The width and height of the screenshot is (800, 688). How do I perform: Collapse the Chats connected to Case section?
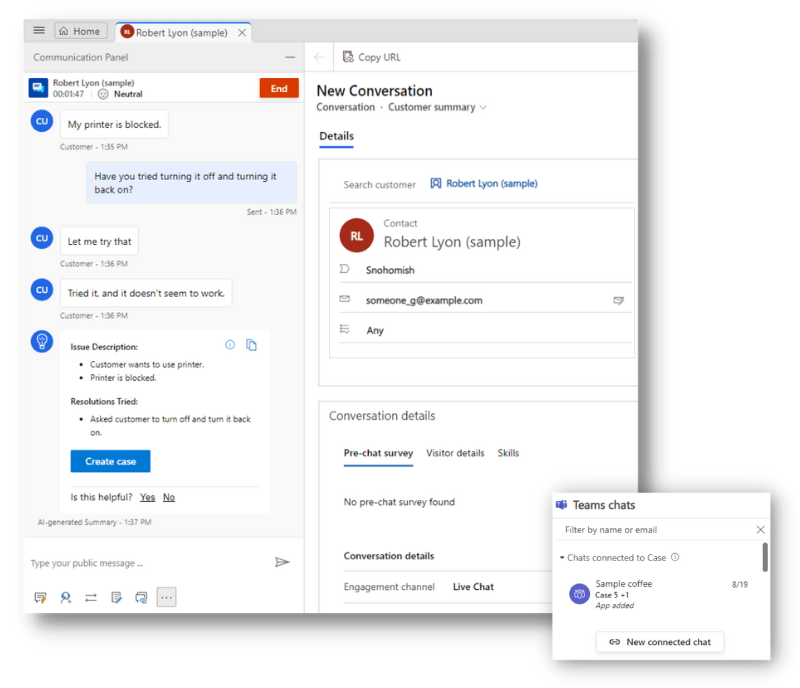[x=562, y=557]
